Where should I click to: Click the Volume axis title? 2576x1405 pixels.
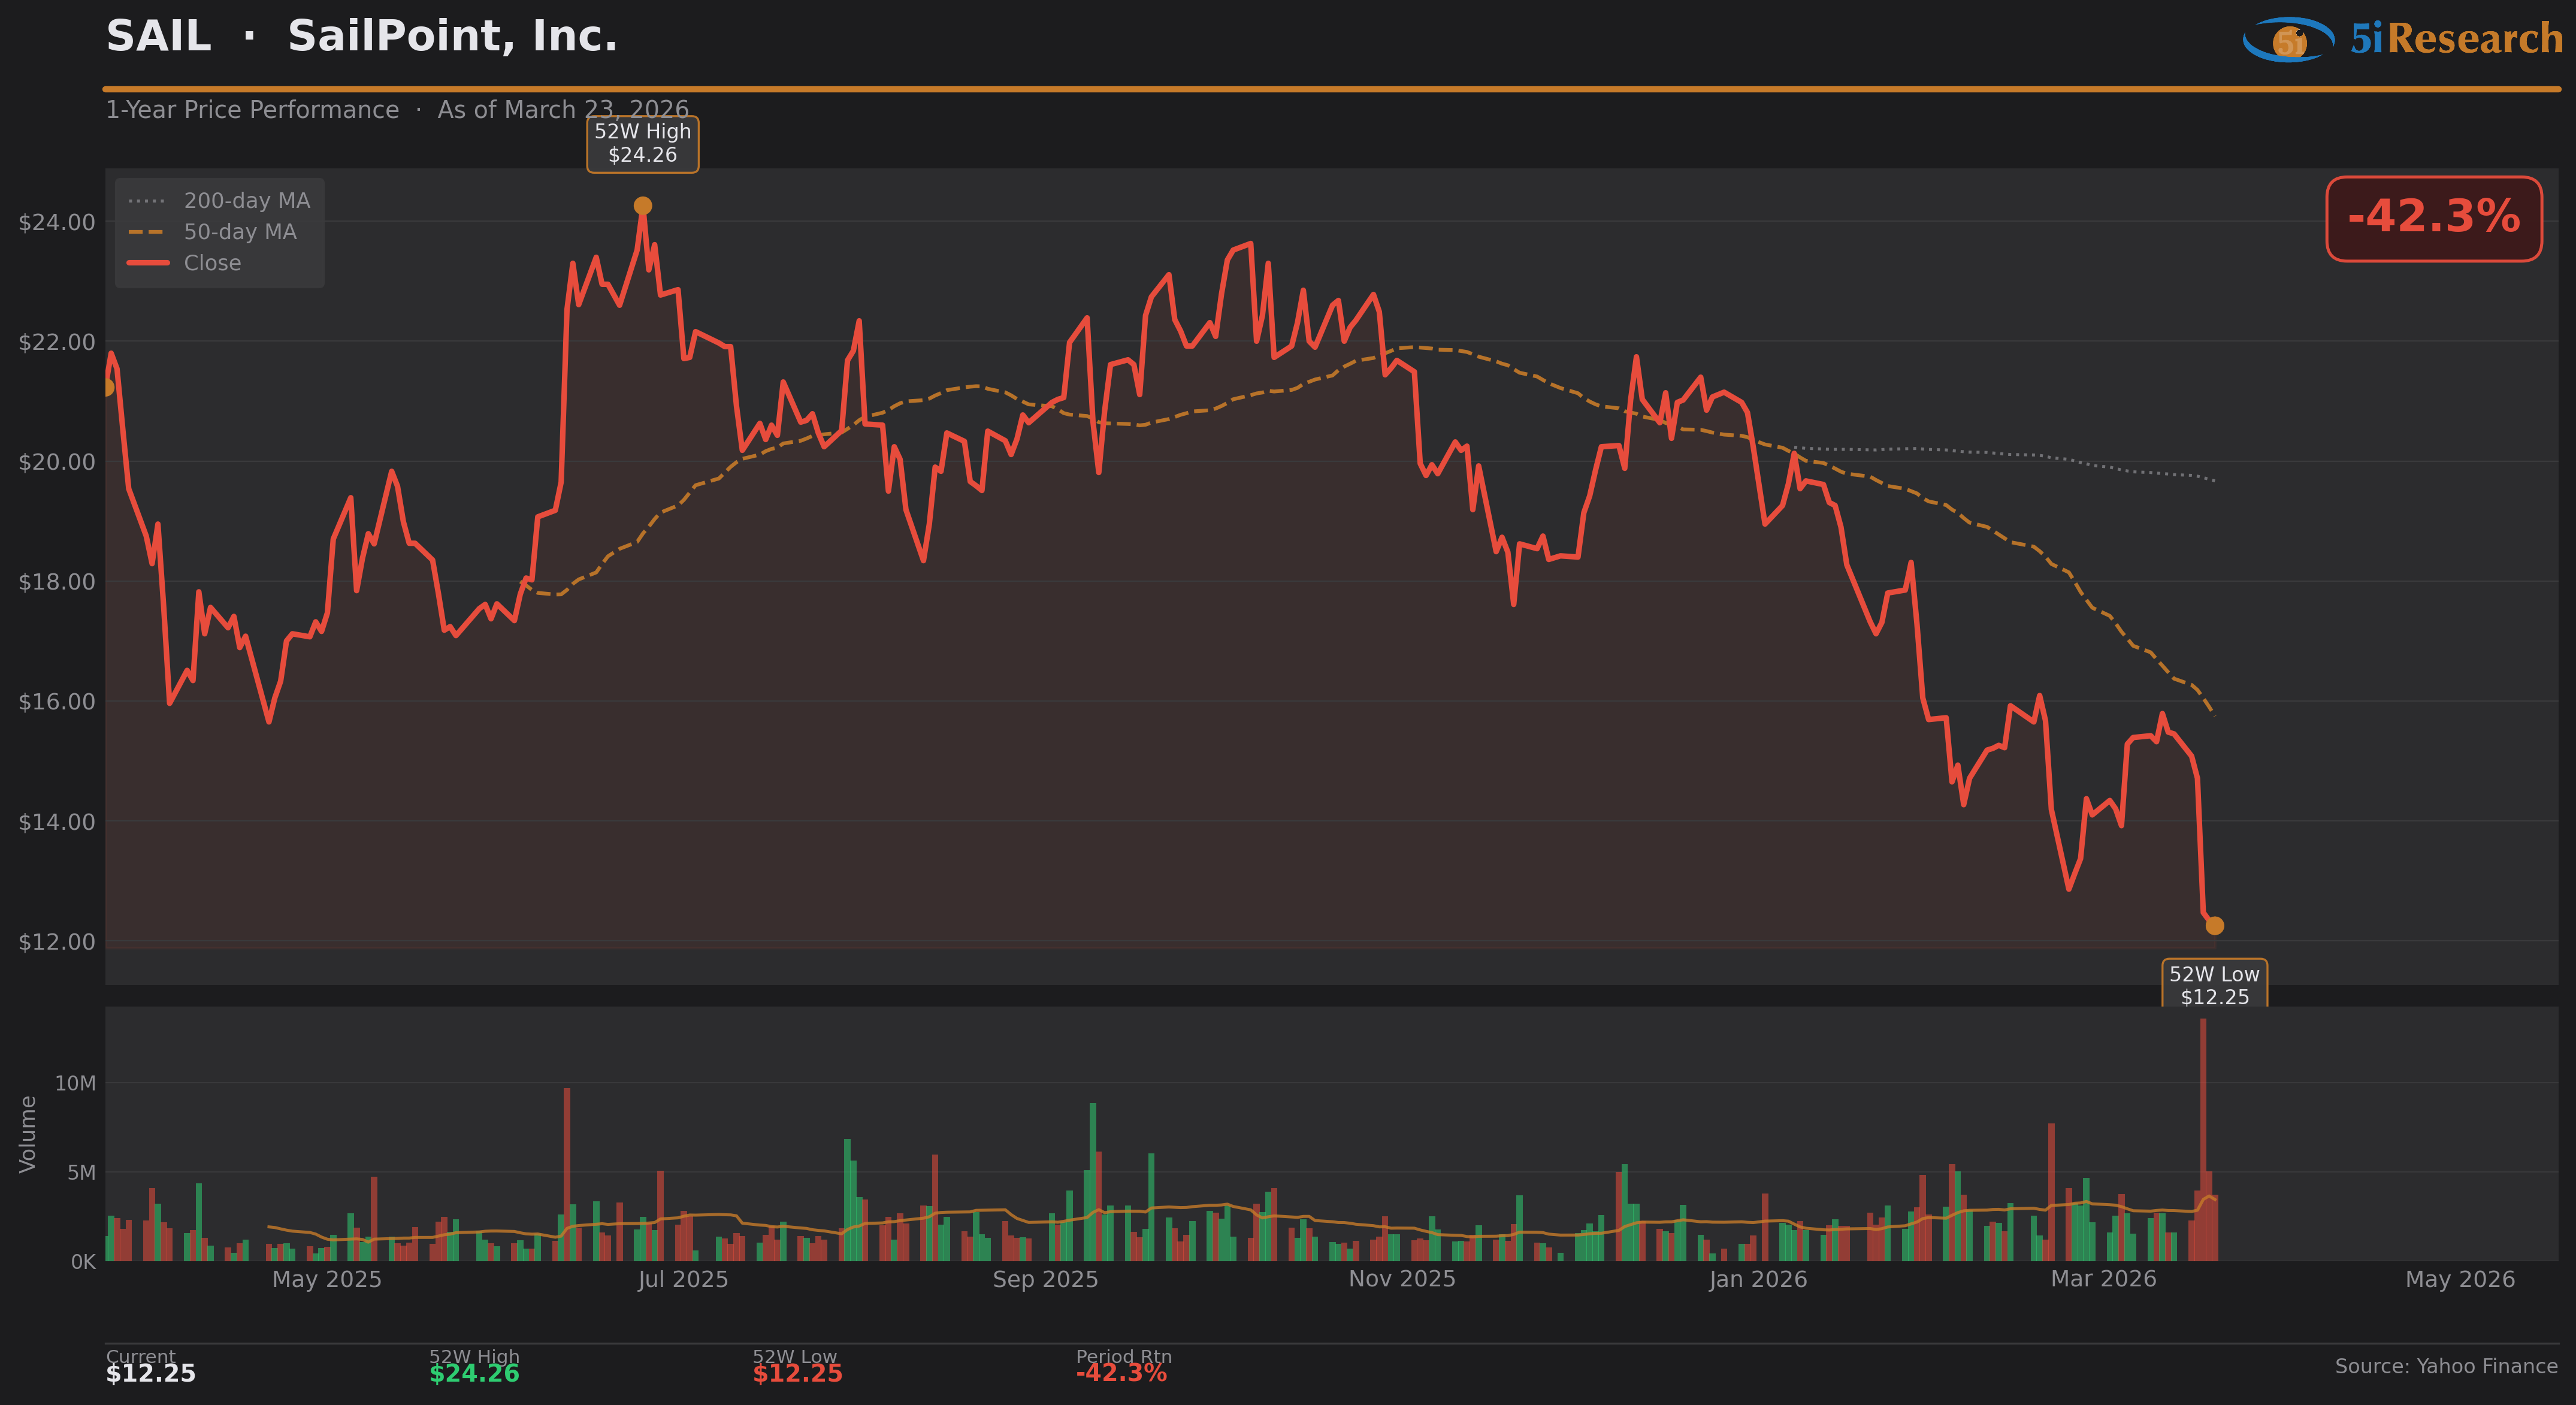28,1134
